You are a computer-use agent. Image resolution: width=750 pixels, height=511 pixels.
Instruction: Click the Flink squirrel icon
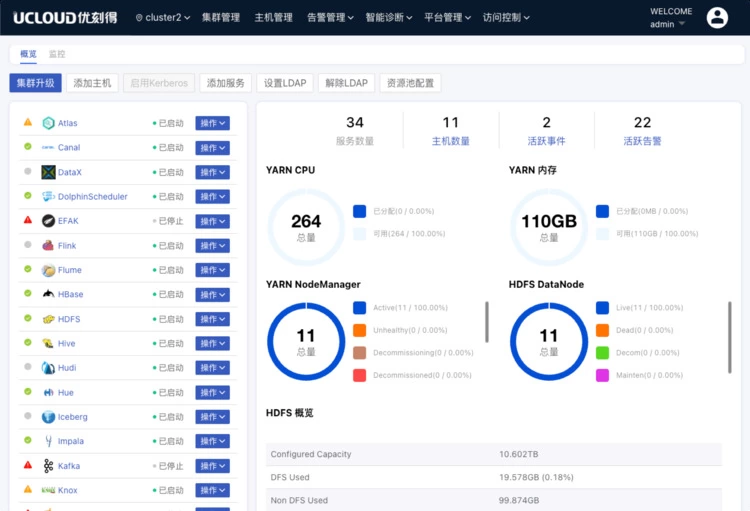tap(48, 245)
